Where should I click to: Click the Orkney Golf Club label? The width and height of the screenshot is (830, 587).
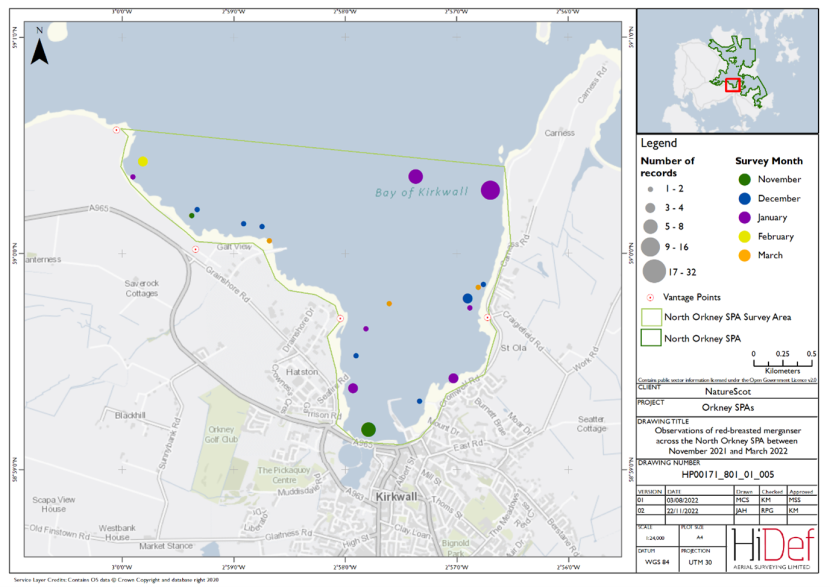tap(222, 434)
